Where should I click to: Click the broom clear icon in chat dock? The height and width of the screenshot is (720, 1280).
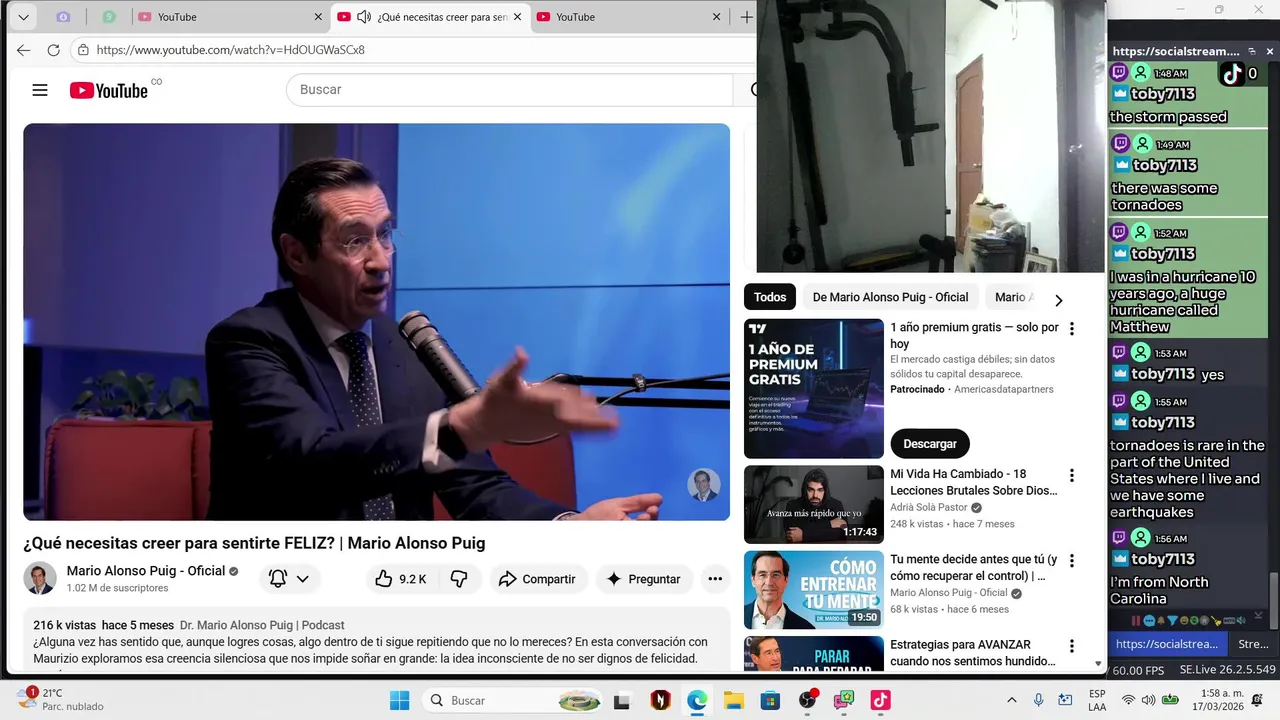click(1216, 621)
